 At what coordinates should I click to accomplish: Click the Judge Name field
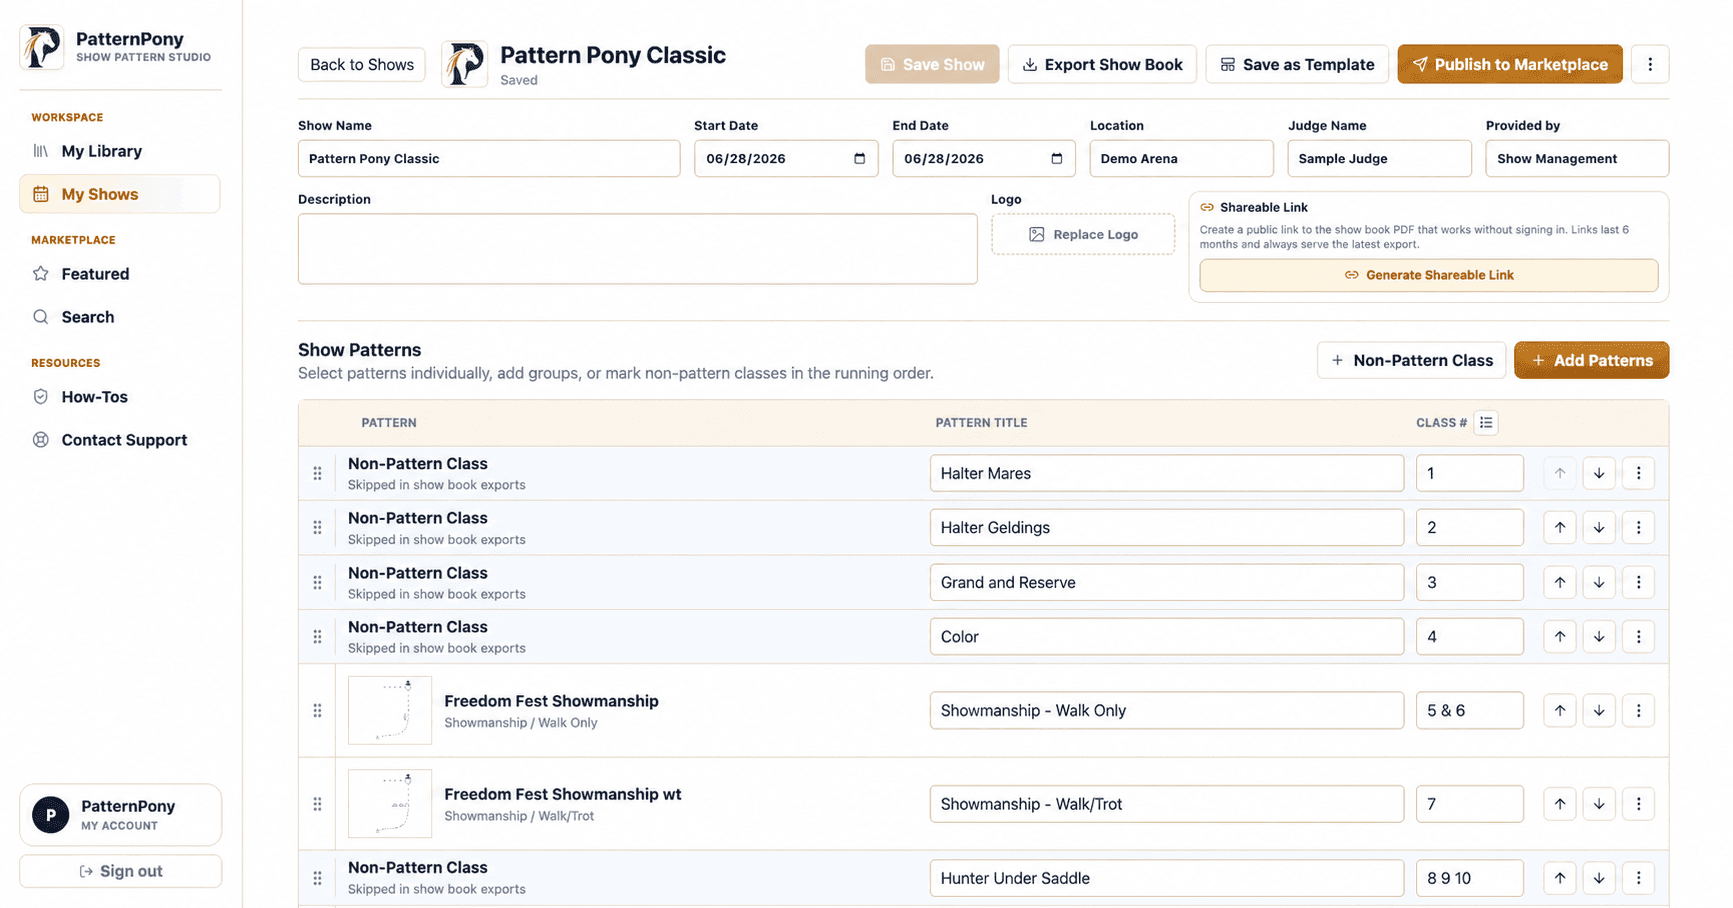1379,158
